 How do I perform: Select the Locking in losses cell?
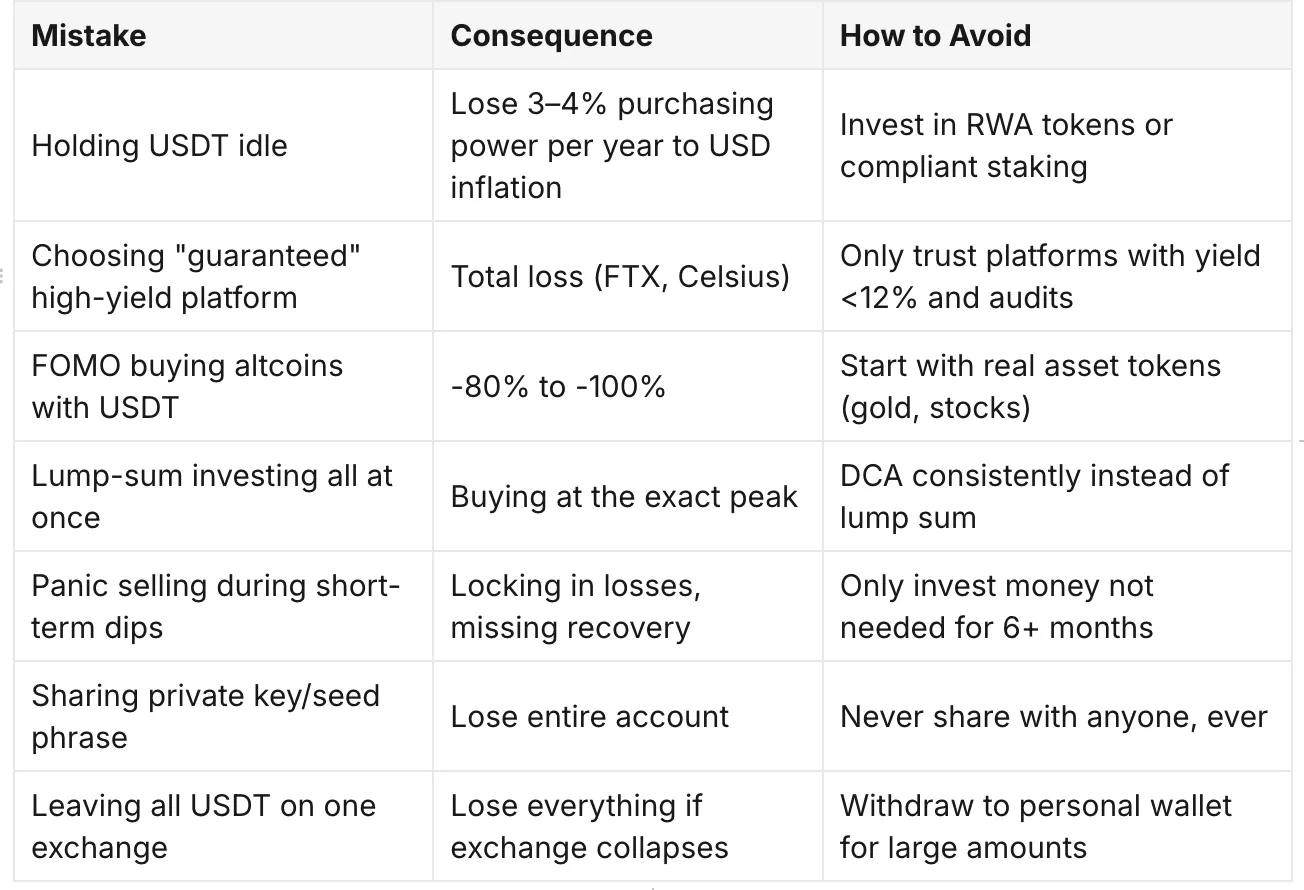[628, 606]
